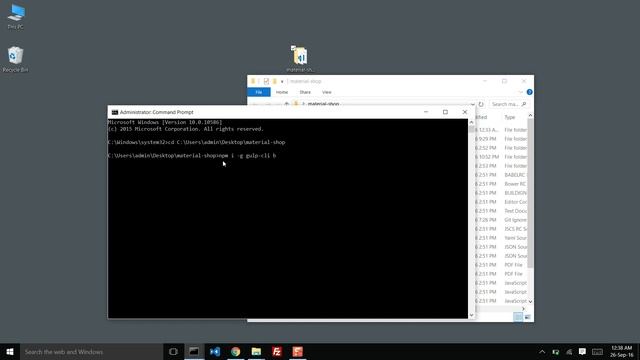Open File Explorer from the taskbar
Image resolution: width=640 pixels, height=360 pixels.
coord(256,351)
